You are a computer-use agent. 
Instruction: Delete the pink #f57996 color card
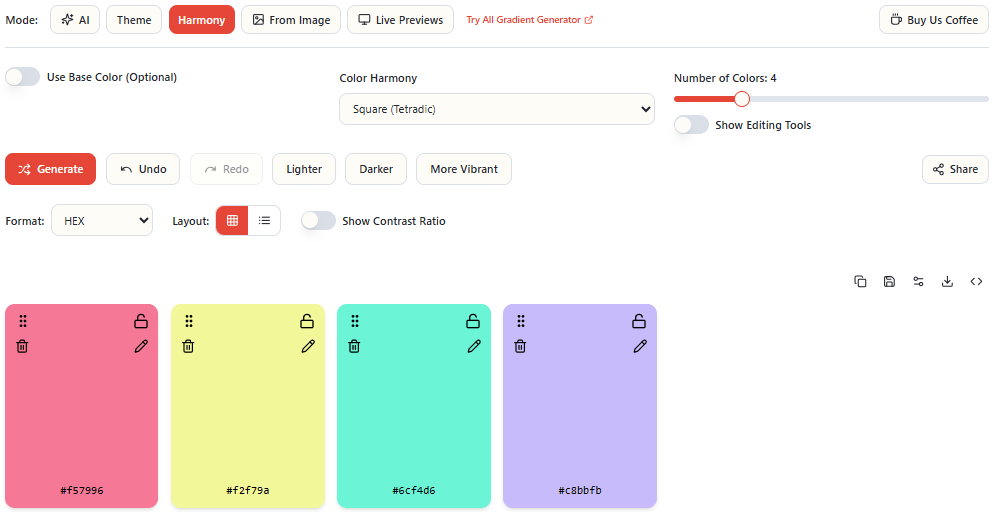(23, 346)
